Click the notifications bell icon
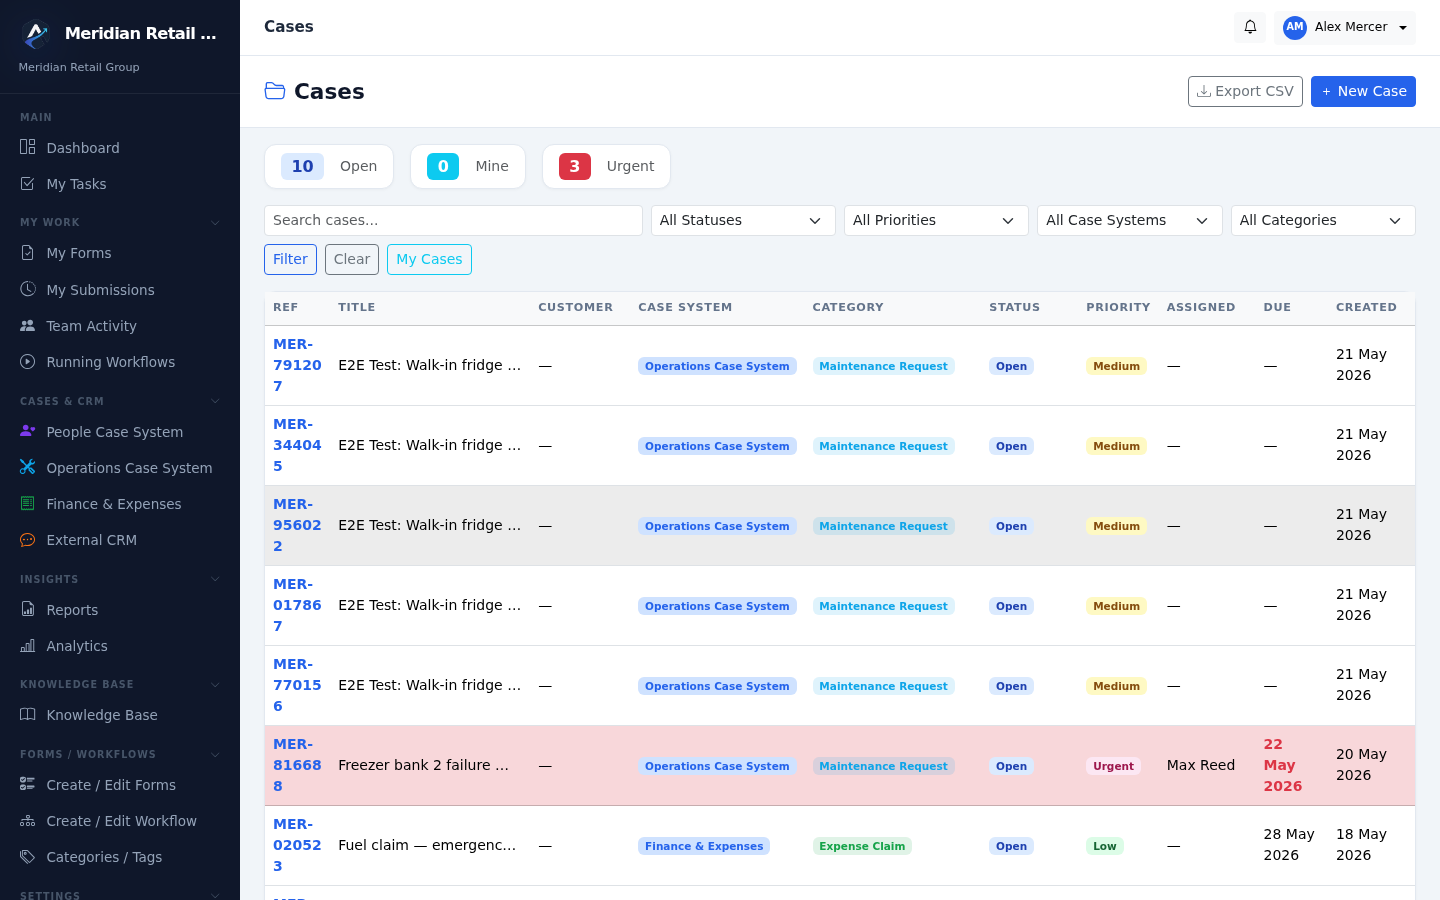Viewport: 1440px width, 900px height. point(1250,27)
